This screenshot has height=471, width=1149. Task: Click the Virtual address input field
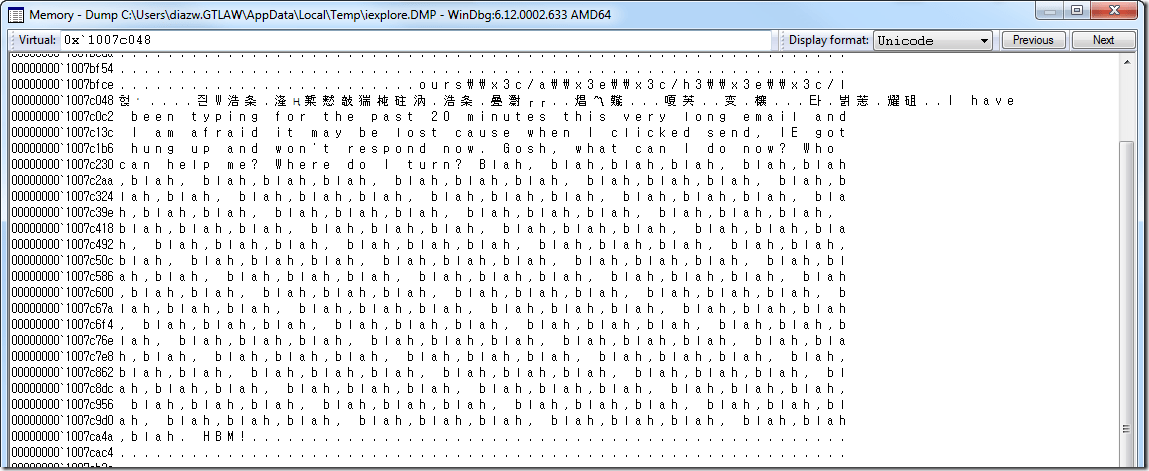tap(415, 40)
